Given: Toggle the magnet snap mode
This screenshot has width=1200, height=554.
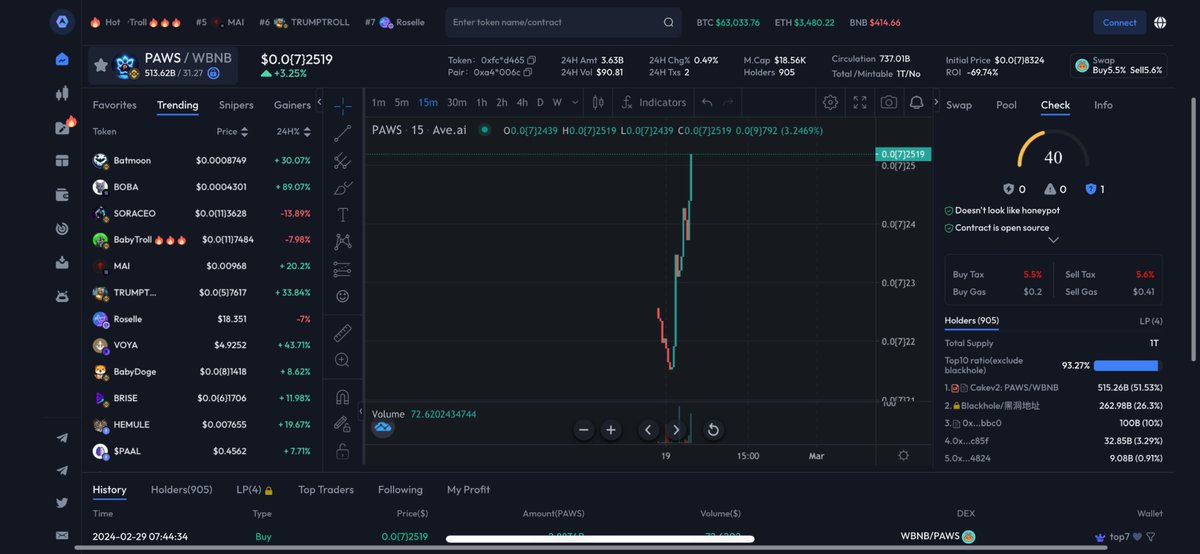Looking at the screenshot, I should point(342,396).
